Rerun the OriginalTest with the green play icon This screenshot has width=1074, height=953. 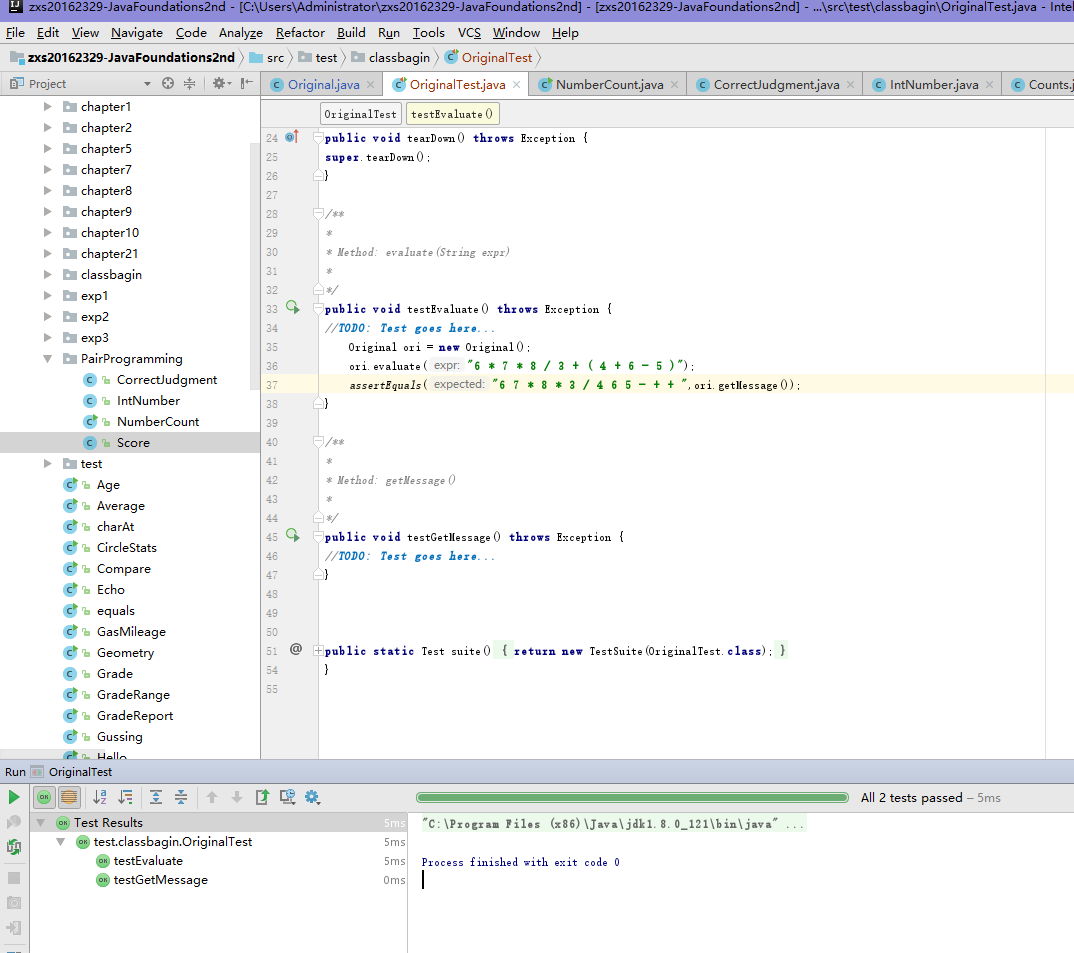pos(14,797)
